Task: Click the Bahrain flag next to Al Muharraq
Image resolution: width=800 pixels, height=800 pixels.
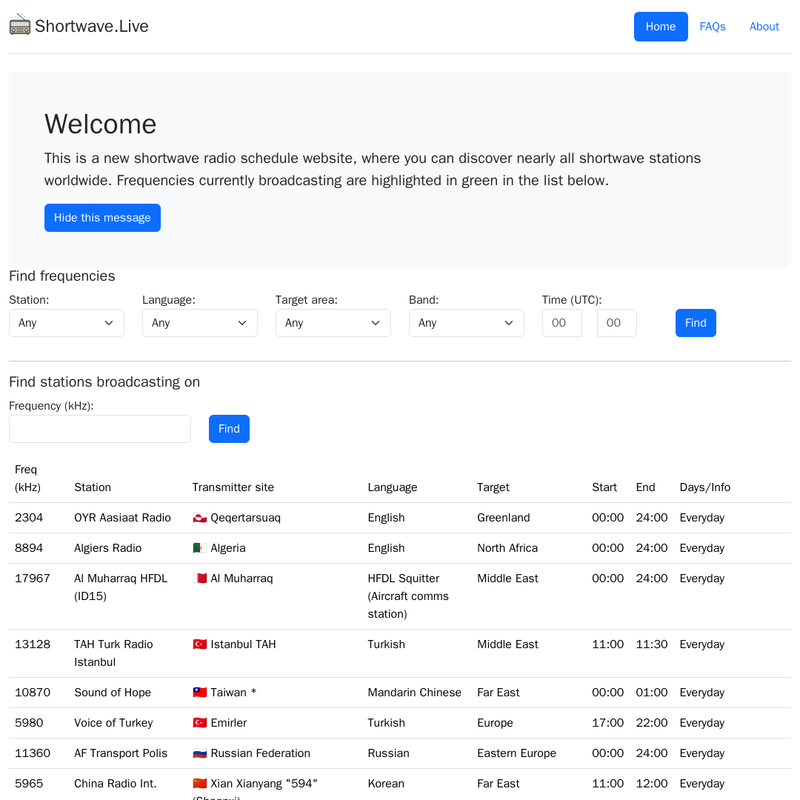Action: [x=200, y=578]
